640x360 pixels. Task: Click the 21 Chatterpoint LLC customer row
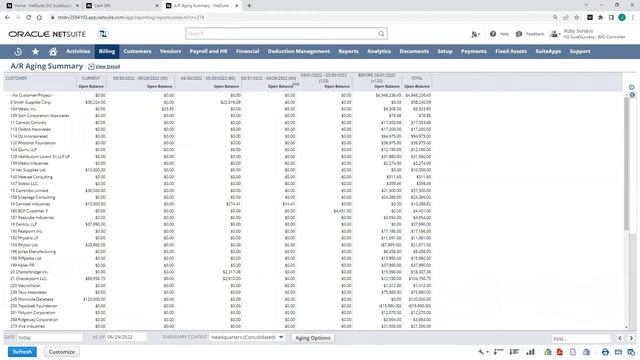click(x=220, y=279)
